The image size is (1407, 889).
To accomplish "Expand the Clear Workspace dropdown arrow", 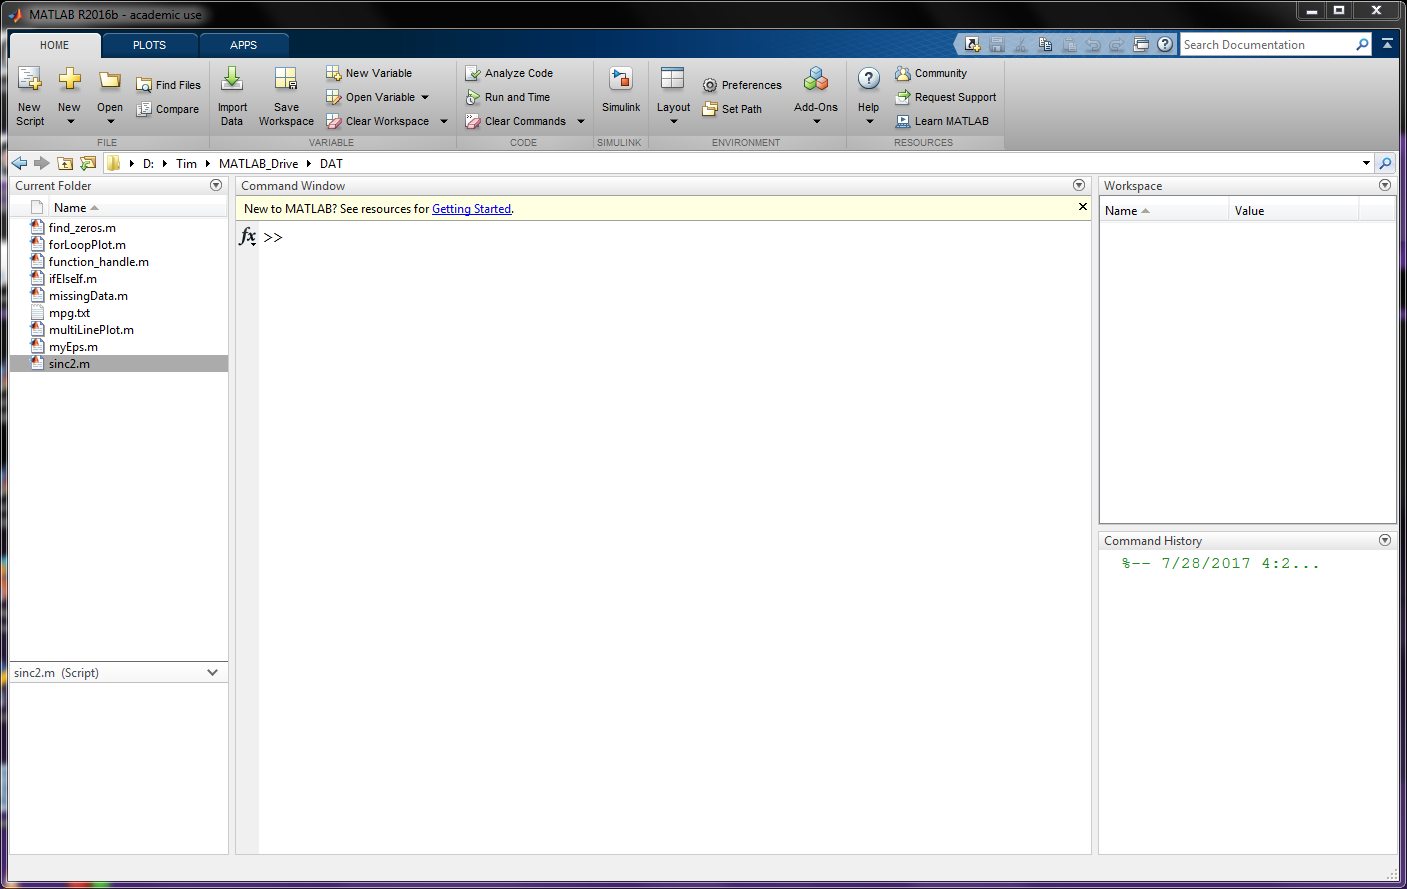I will (444, 121).
